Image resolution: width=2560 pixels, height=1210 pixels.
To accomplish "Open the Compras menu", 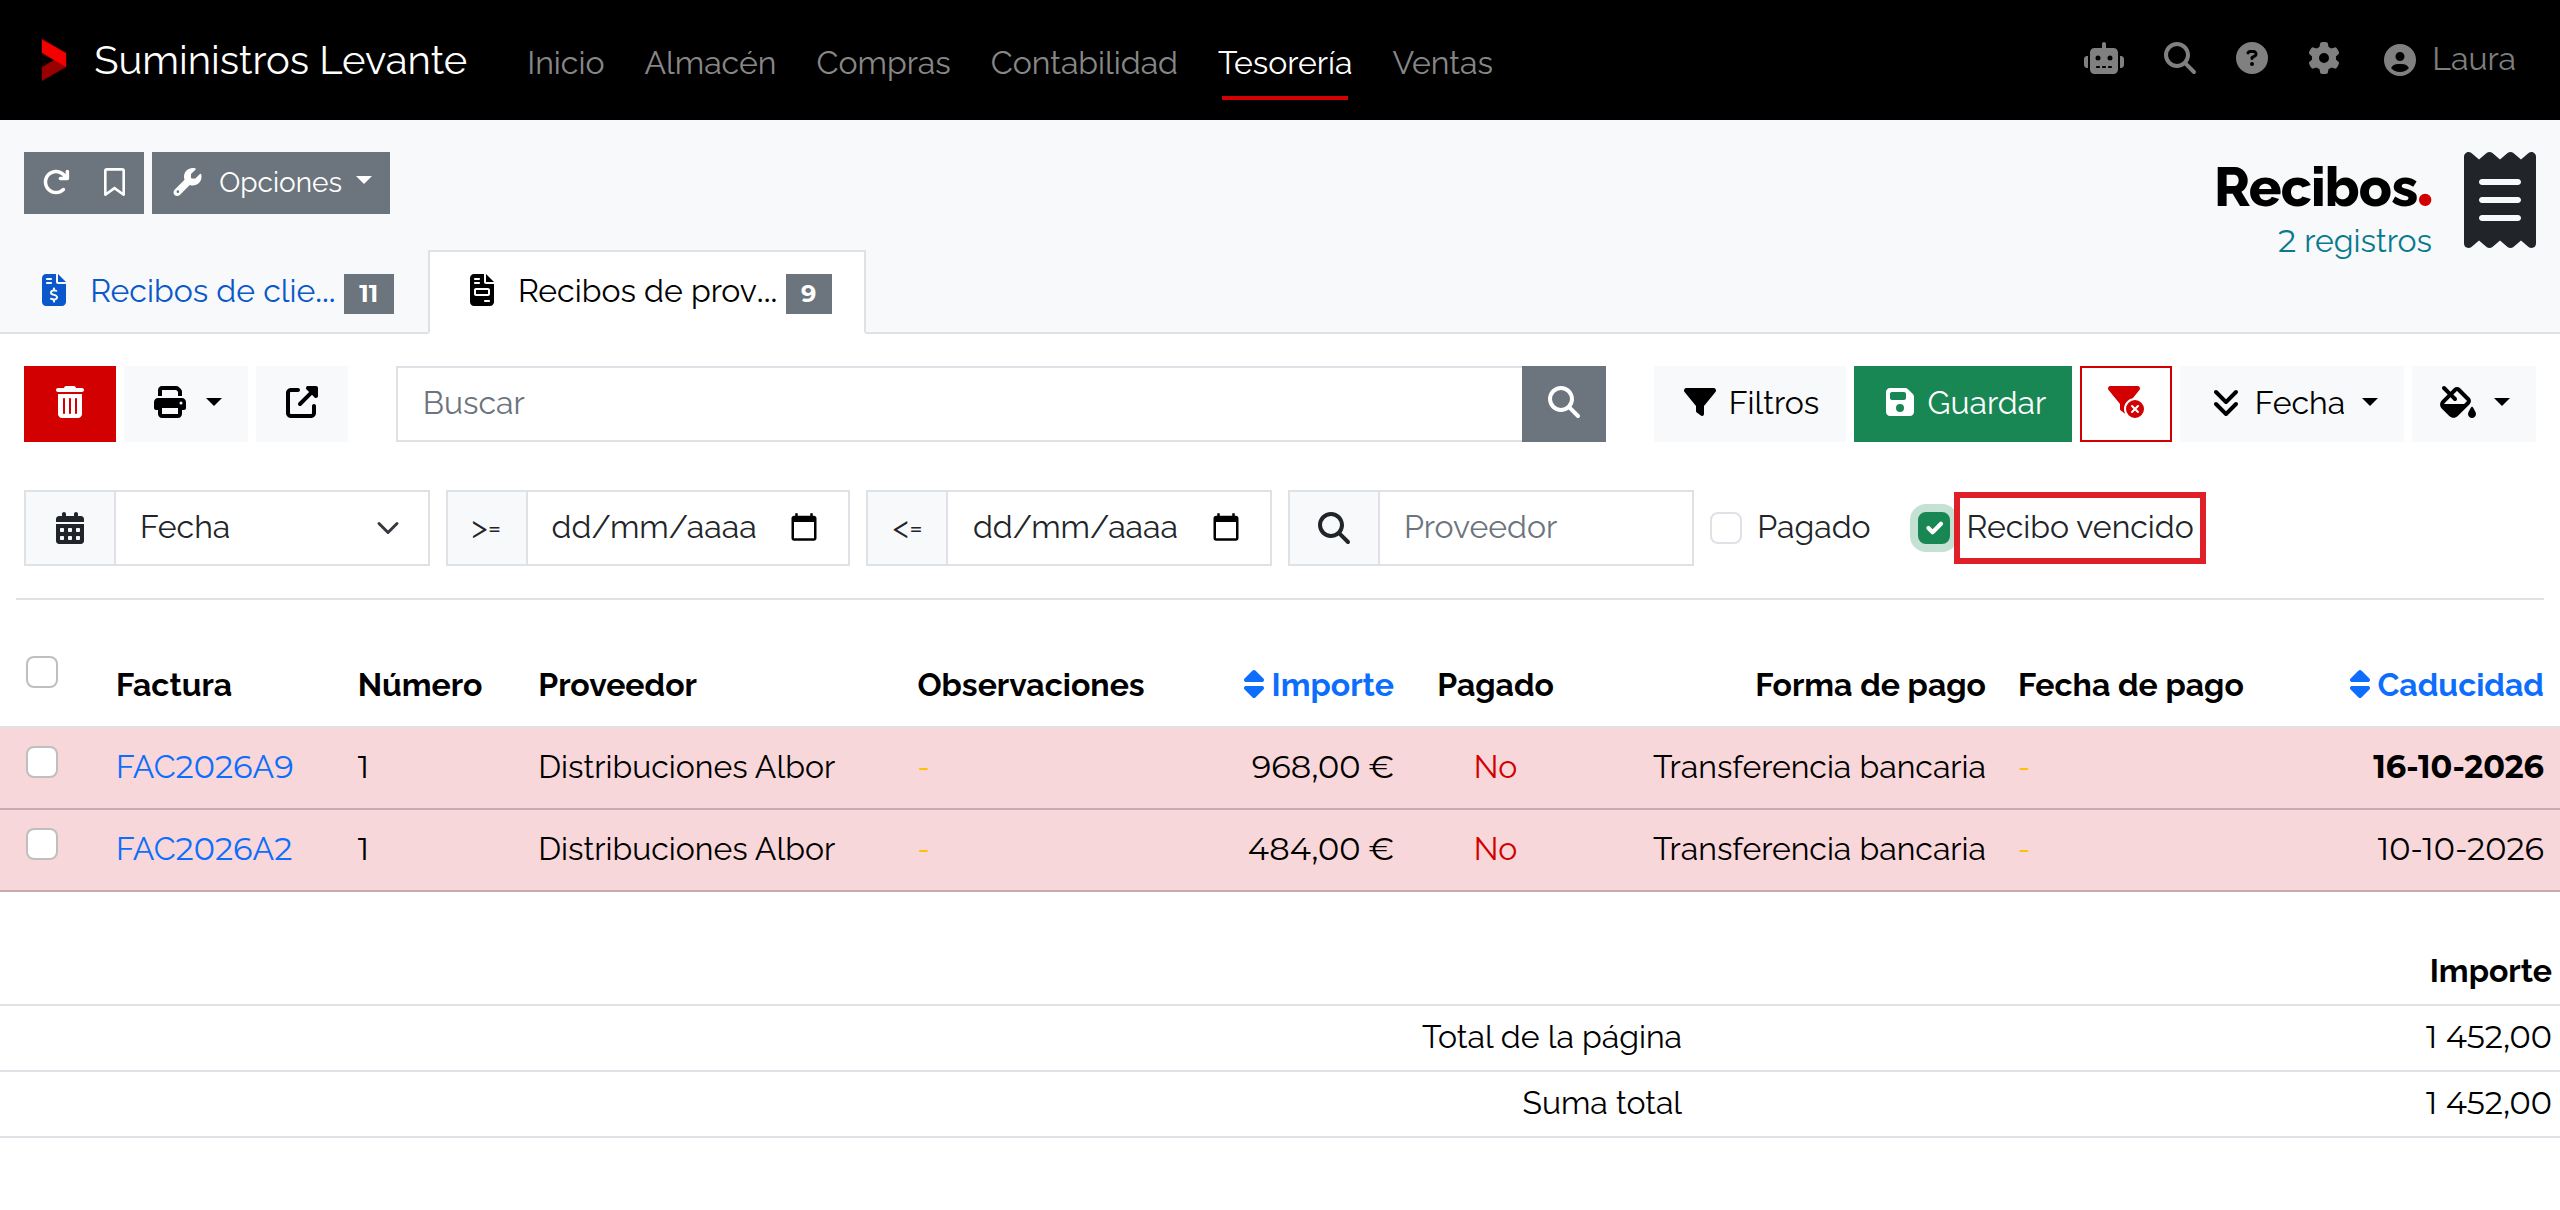I will pos(883,62).
